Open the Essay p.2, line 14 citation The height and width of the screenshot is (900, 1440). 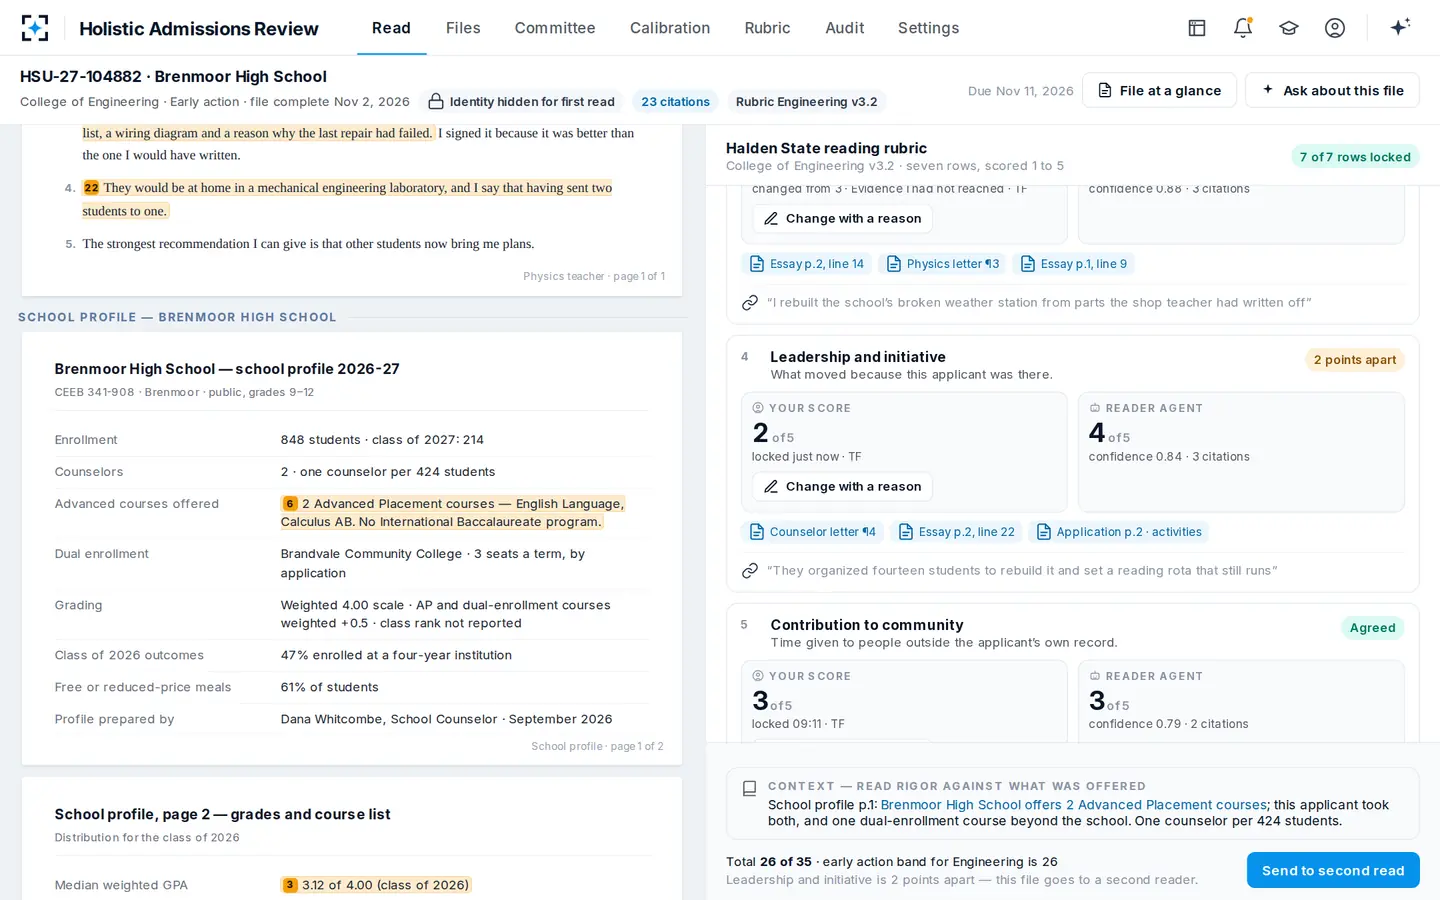tap(807, 264)
